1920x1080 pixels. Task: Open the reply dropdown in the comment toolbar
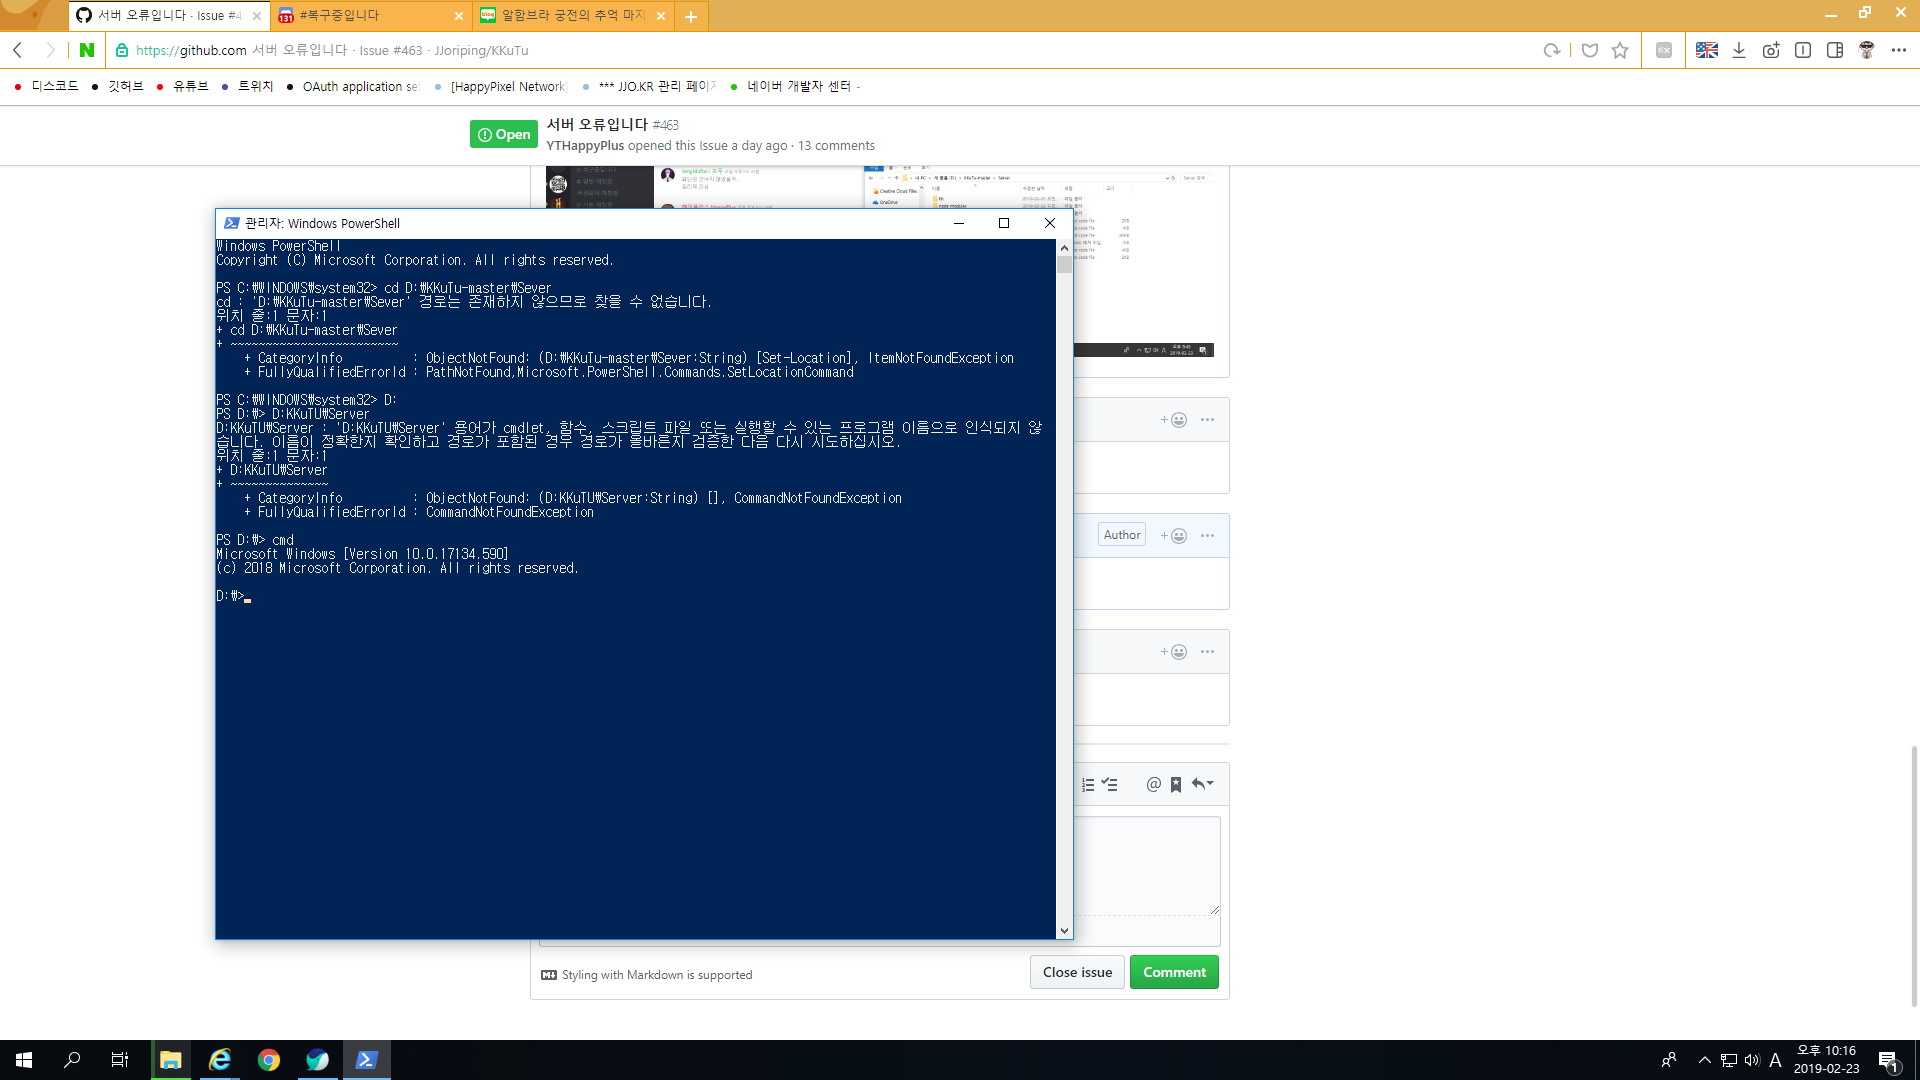coord(1203,784)
